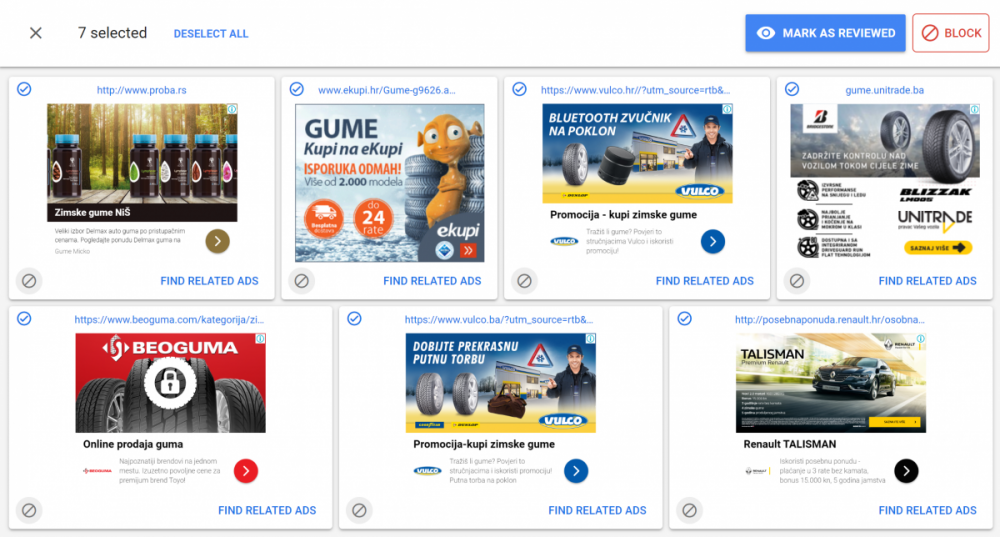Click the '7 selected' counter text
The width and height of the screenshot is (1000, 537).
(112, 33)
